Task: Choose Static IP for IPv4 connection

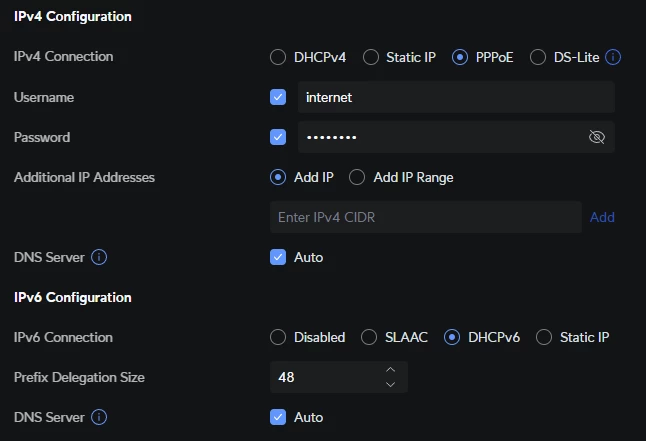Action: coord(371,57)
